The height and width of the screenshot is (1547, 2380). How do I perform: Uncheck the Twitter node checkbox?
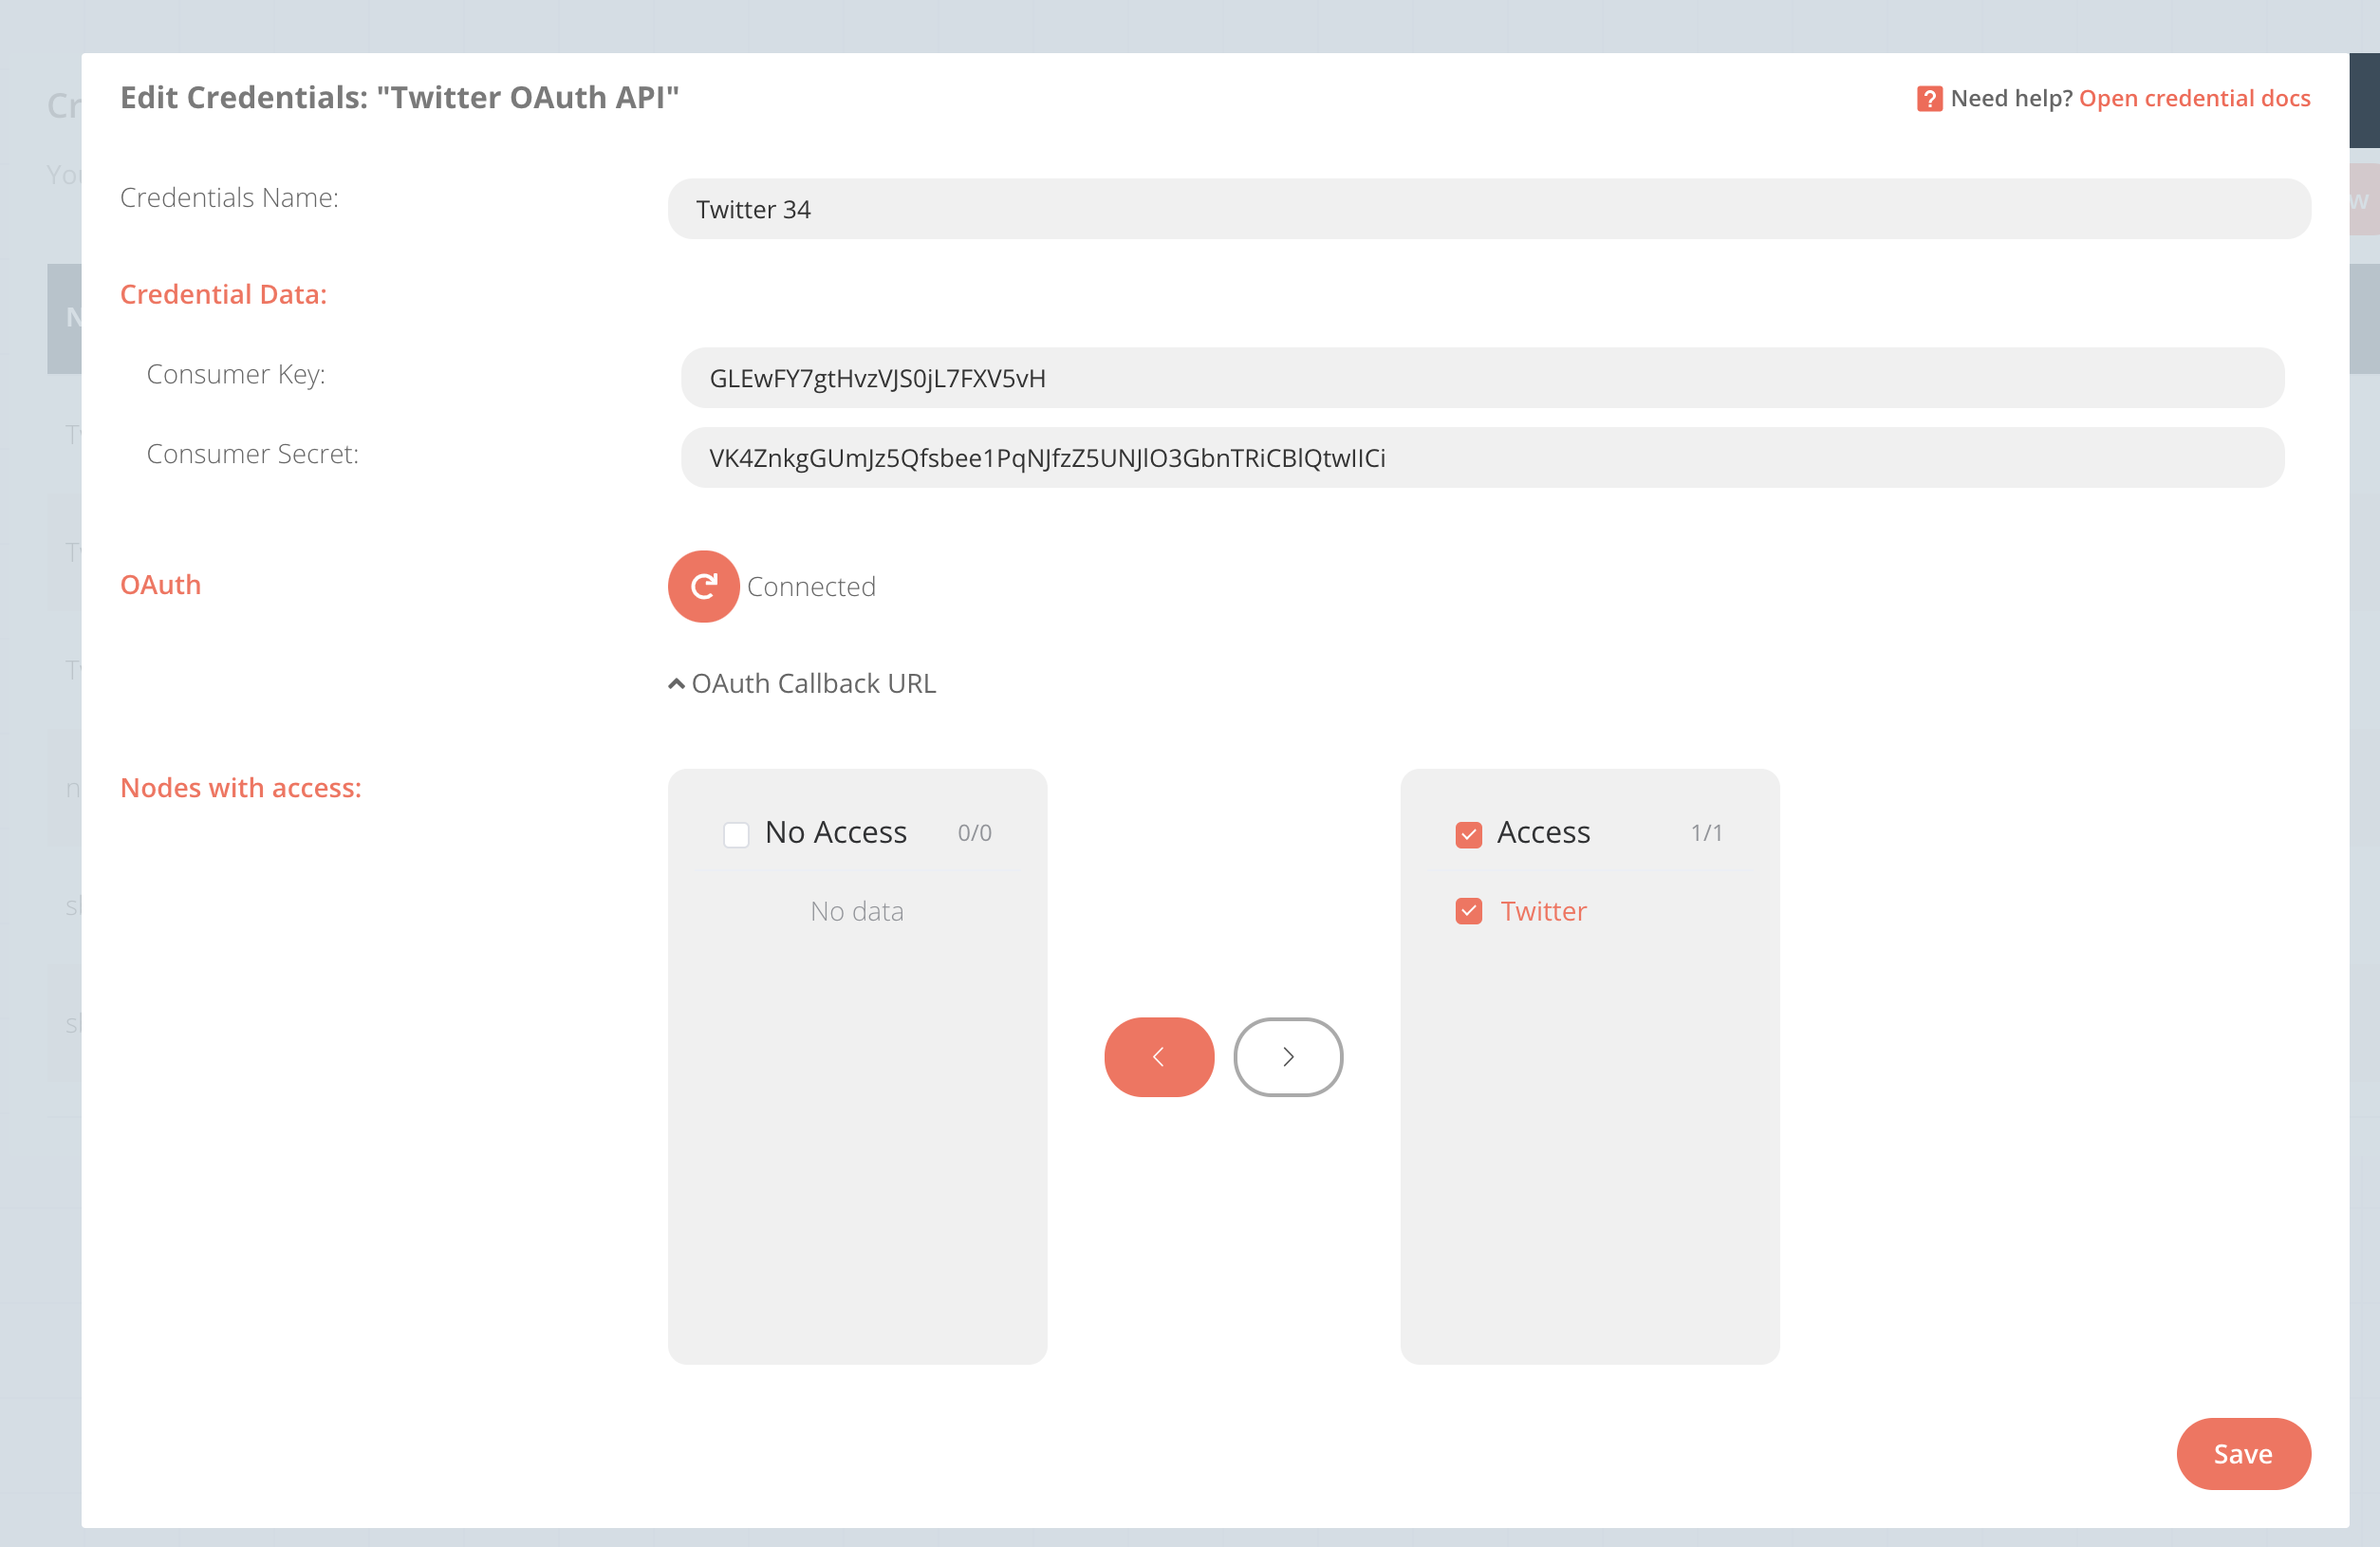1468,911
